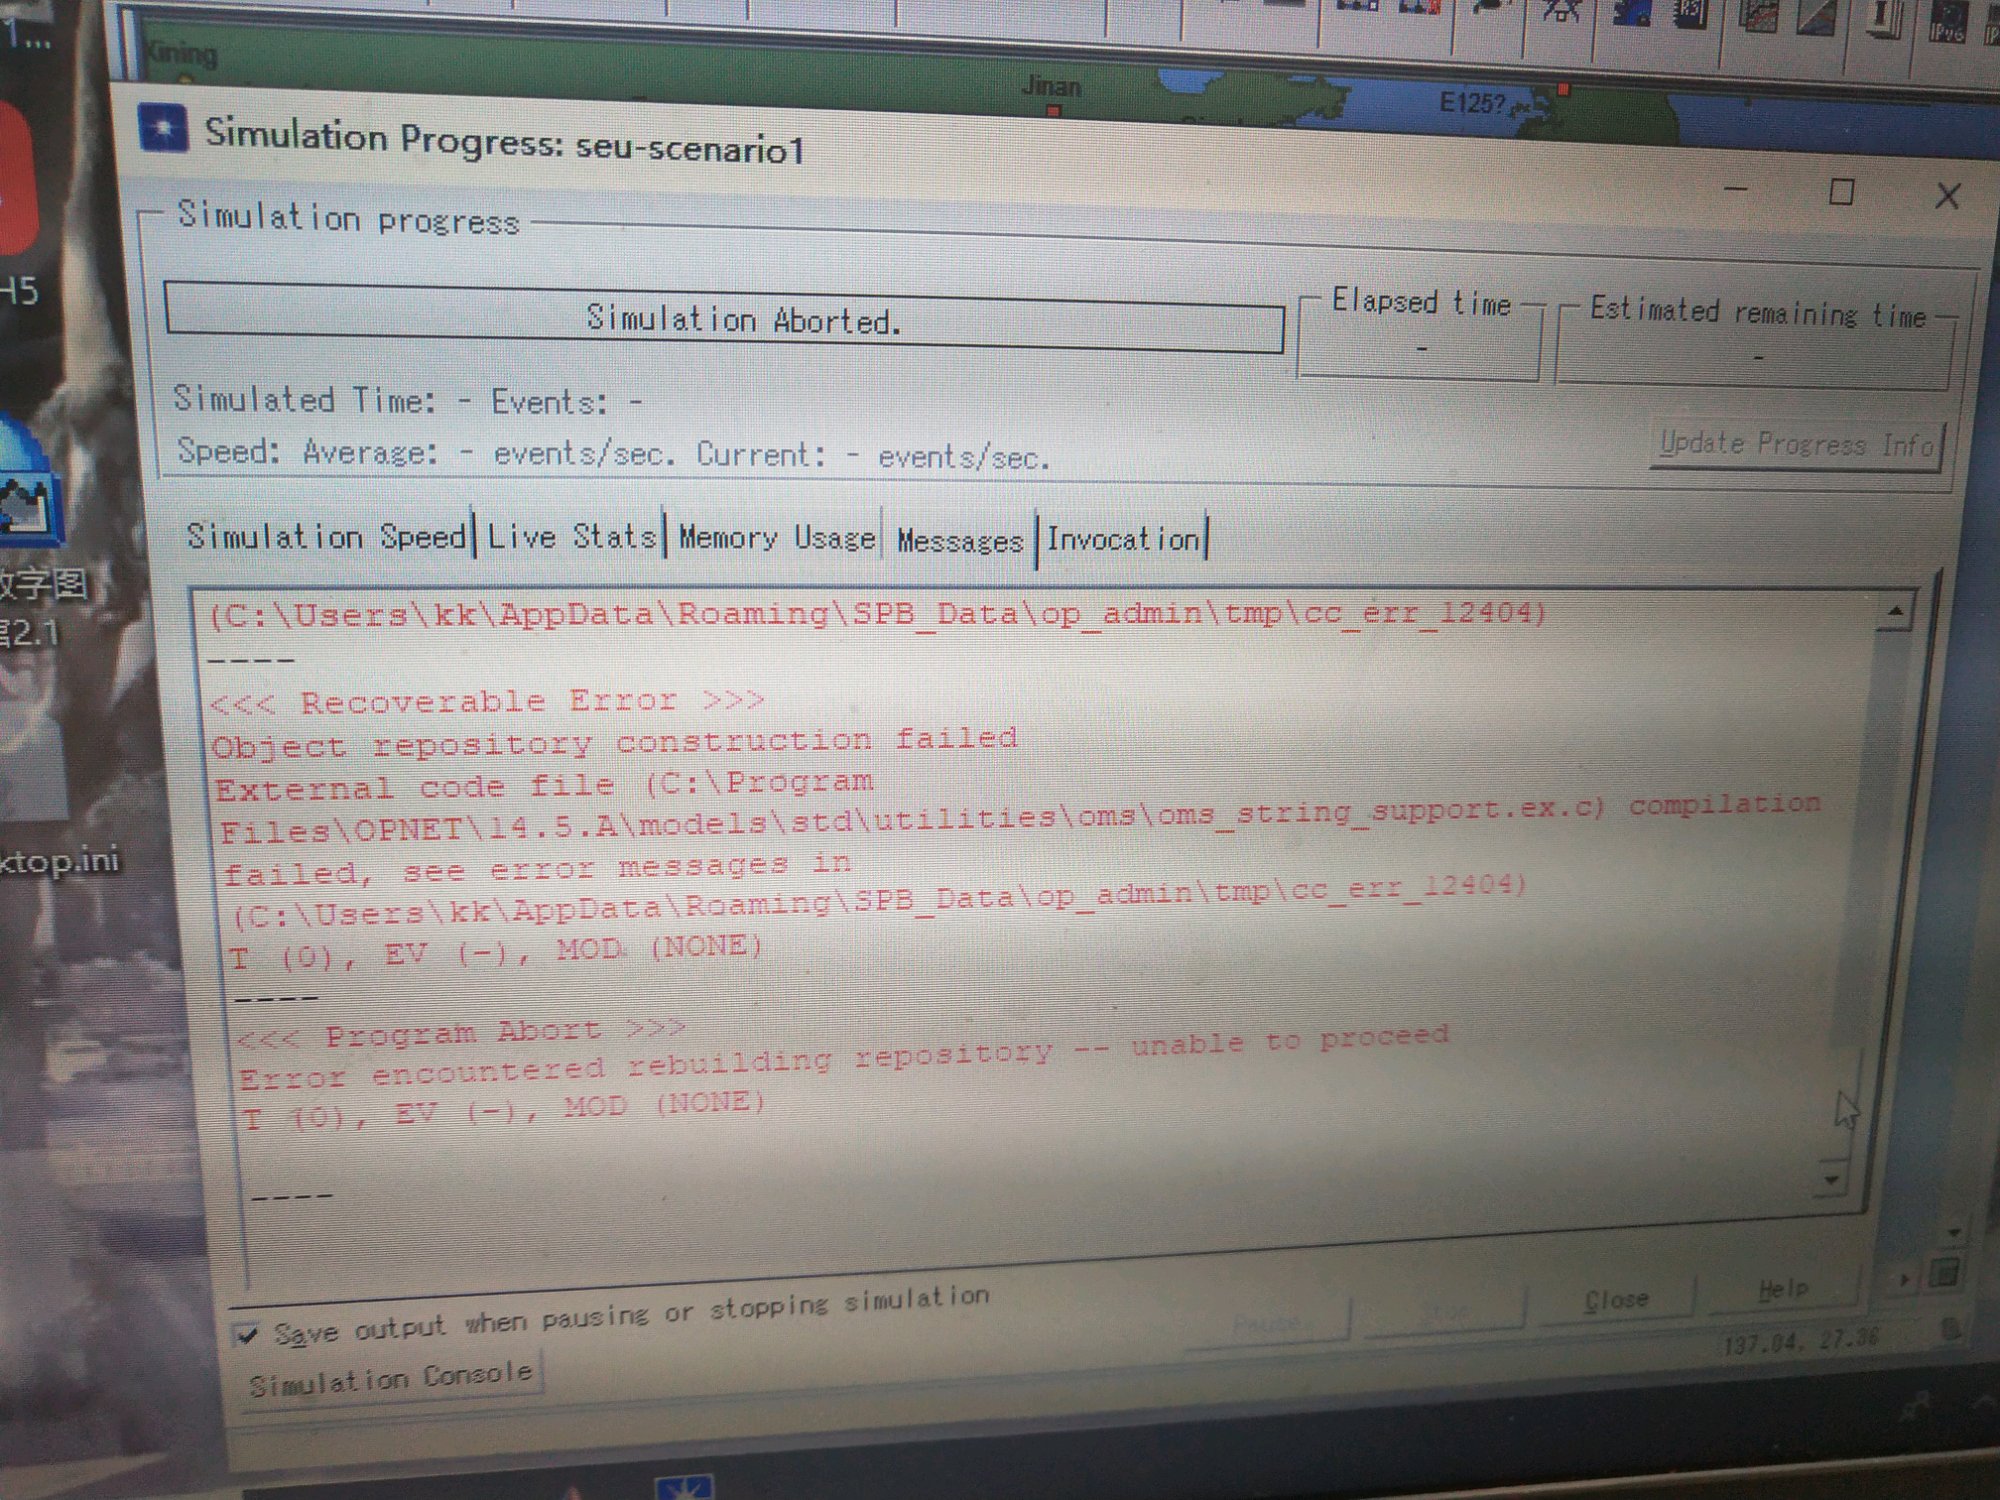Select the Memory Usage tab
The image size is (2000, 1500).
click(x=776, y=538)
